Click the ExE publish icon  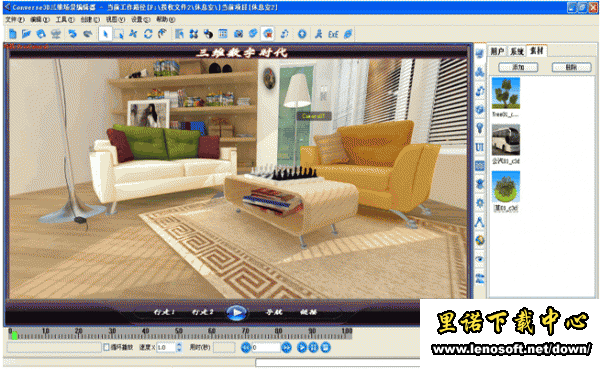point(333,34)
